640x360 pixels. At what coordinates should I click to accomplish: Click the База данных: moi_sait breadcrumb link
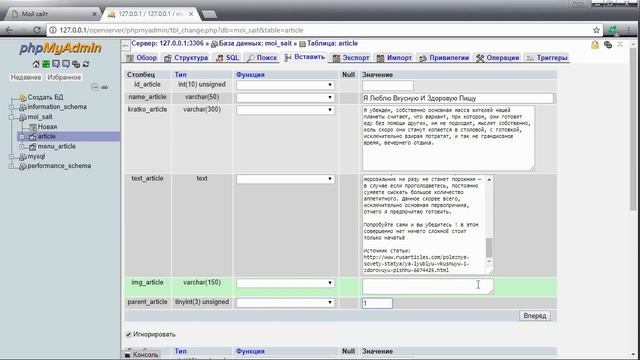click(x=255, y=43)
